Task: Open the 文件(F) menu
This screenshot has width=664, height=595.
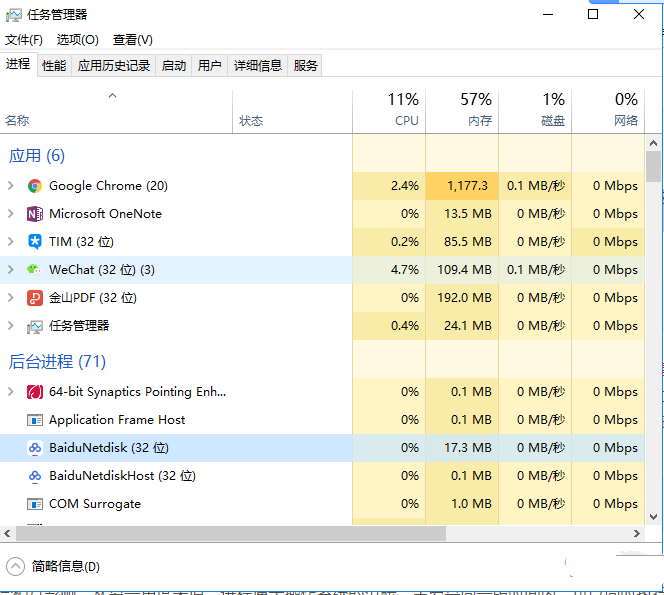Action: 24,40
